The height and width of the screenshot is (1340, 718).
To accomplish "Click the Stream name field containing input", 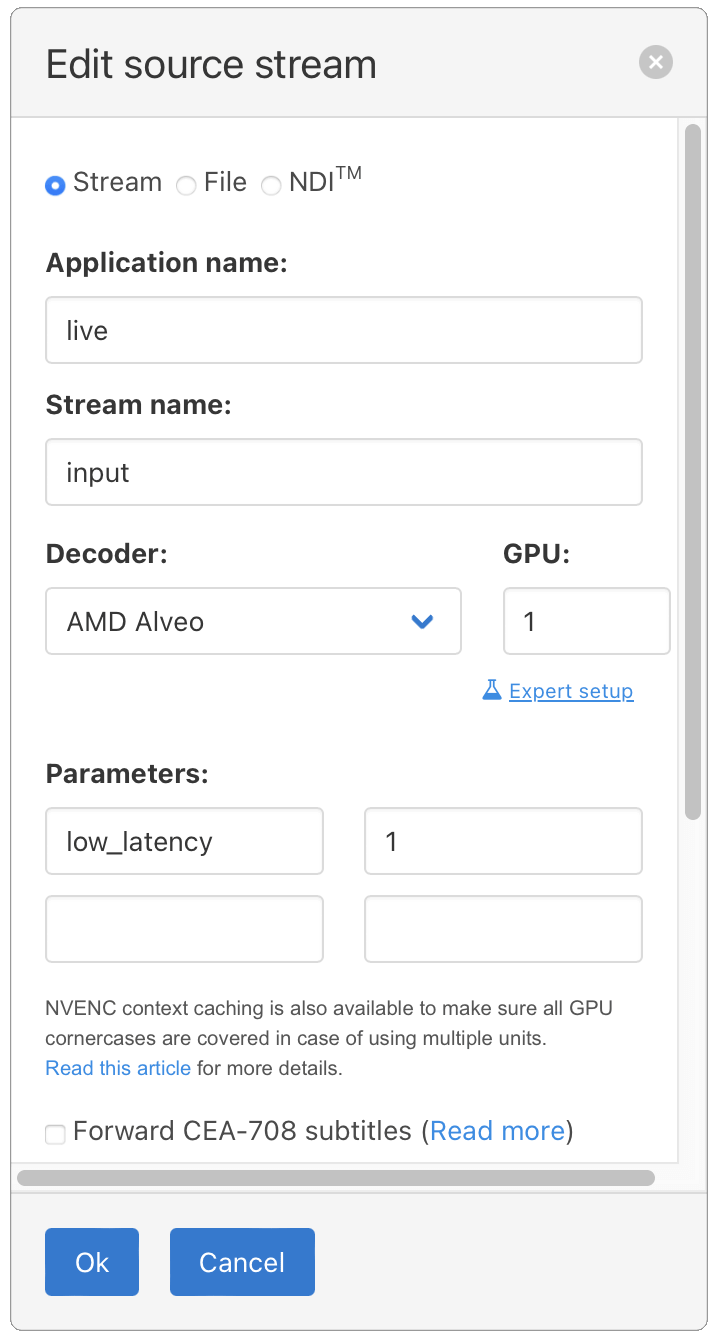I will tap(344, 472).
